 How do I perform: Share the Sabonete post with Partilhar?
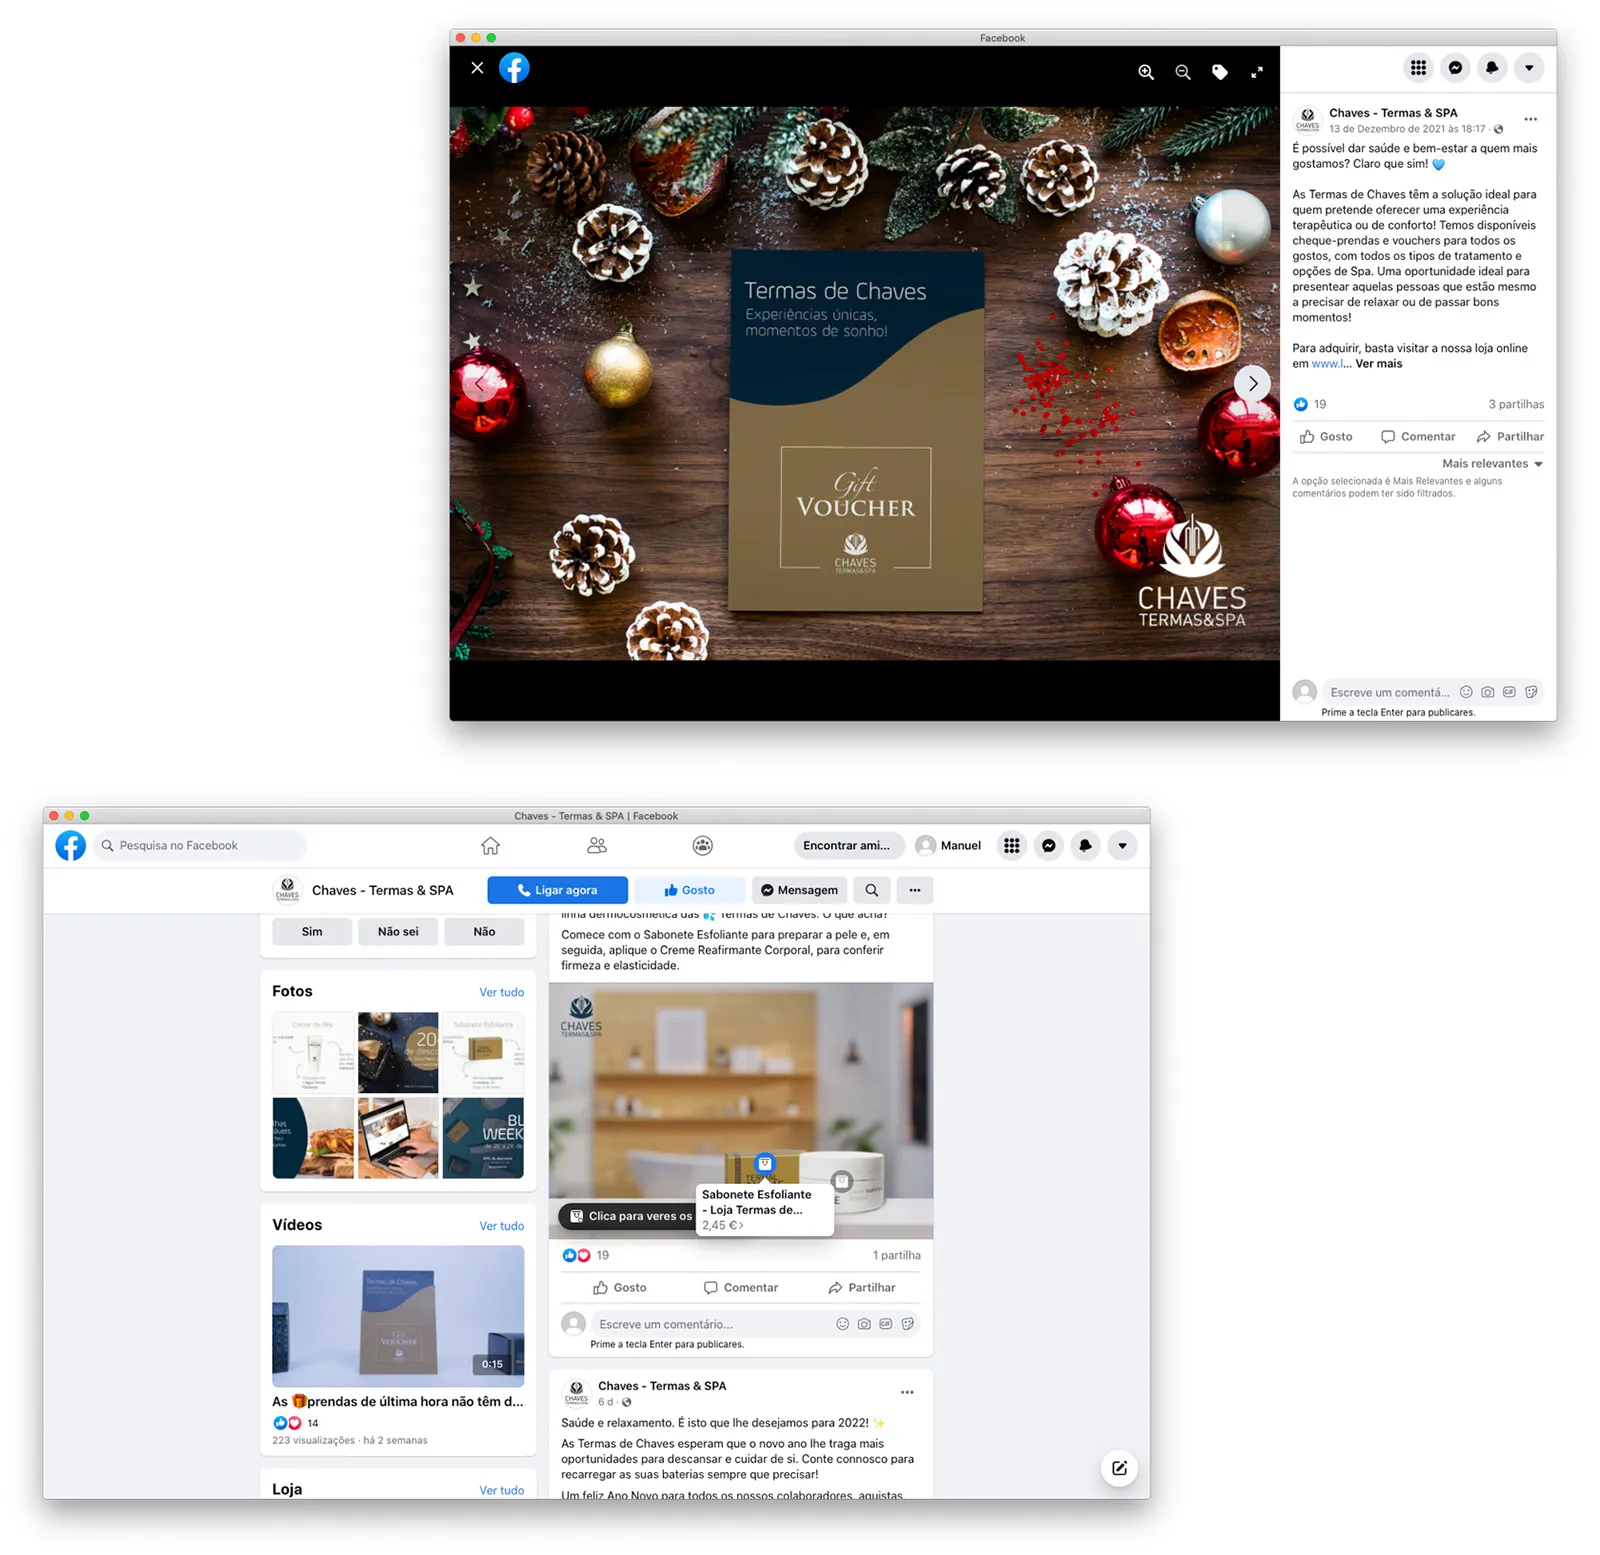click(862, 1288)
